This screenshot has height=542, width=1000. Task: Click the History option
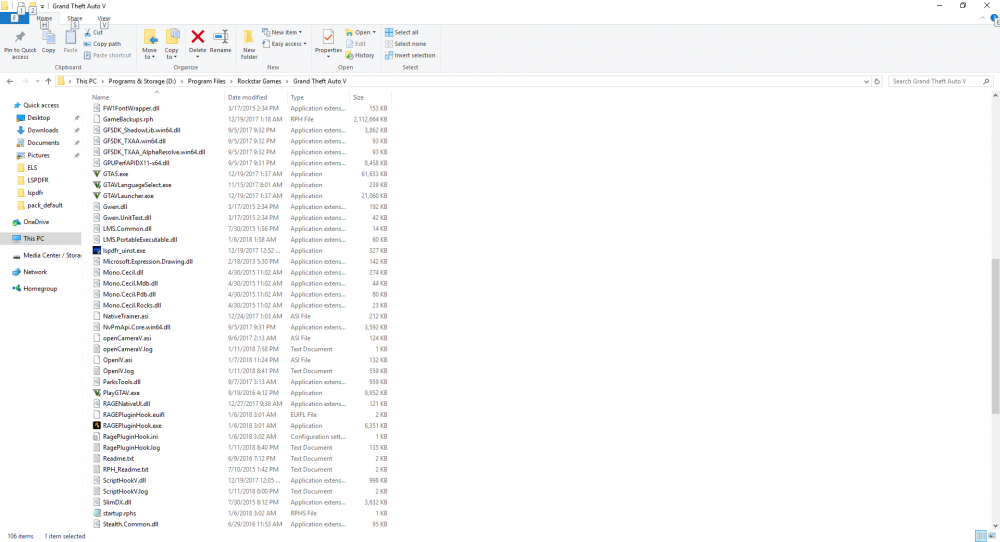pos(360,55)
